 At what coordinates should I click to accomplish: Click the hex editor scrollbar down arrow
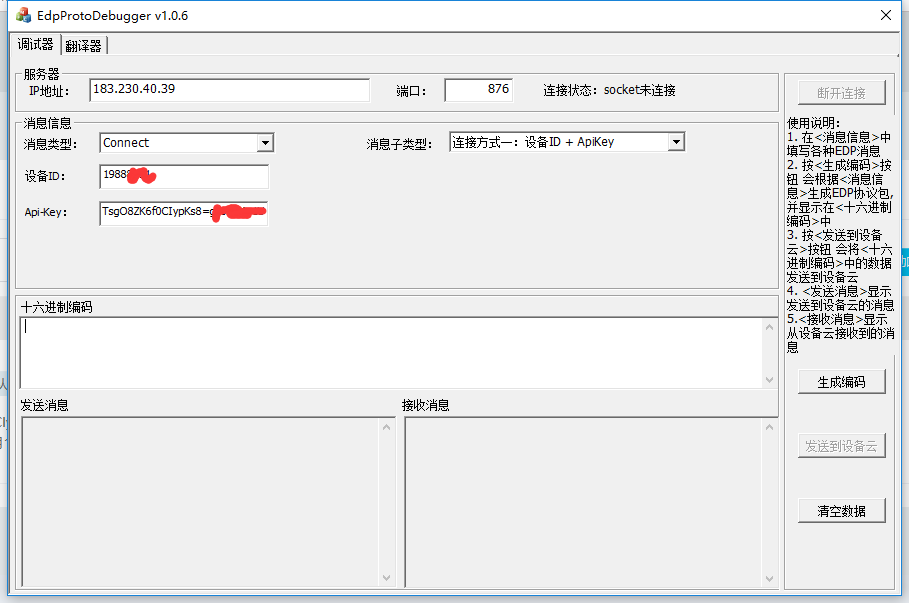coord(769,380)
